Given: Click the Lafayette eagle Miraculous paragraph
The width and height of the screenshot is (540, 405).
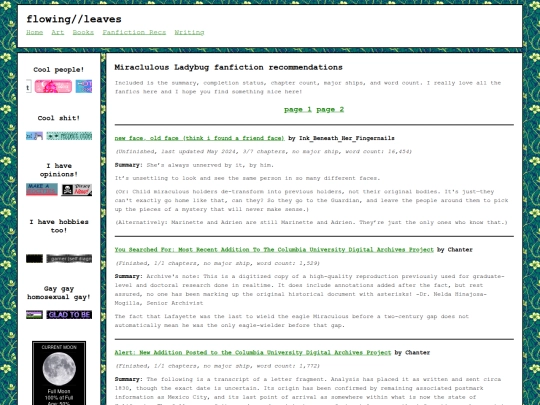Looking at the screenshot, I should click(292, 321).
